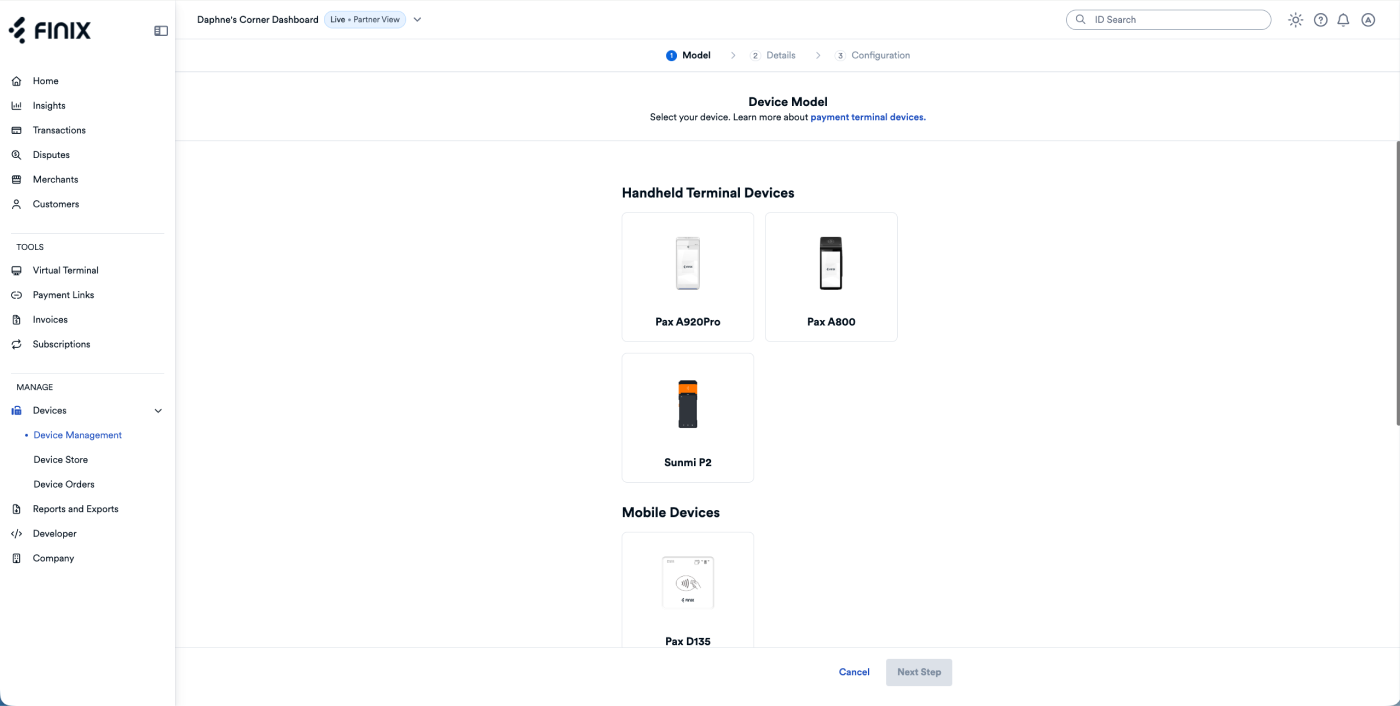
Task: Click the Invoices label in the sidebar
Action: coord(50,320)
